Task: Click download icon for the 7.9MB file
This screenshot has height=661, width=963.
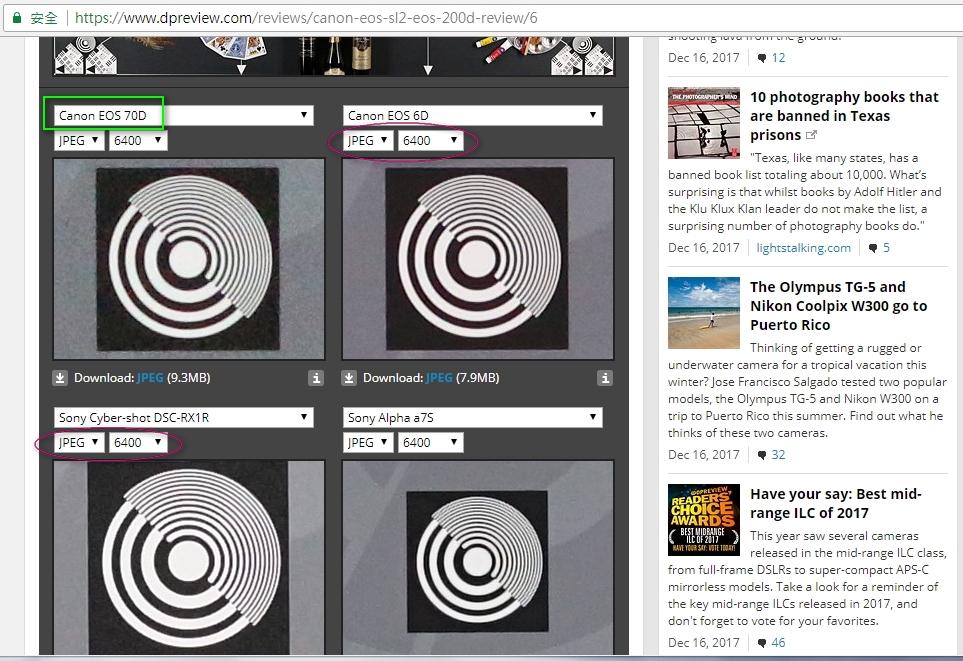Action: coord(349,378)
